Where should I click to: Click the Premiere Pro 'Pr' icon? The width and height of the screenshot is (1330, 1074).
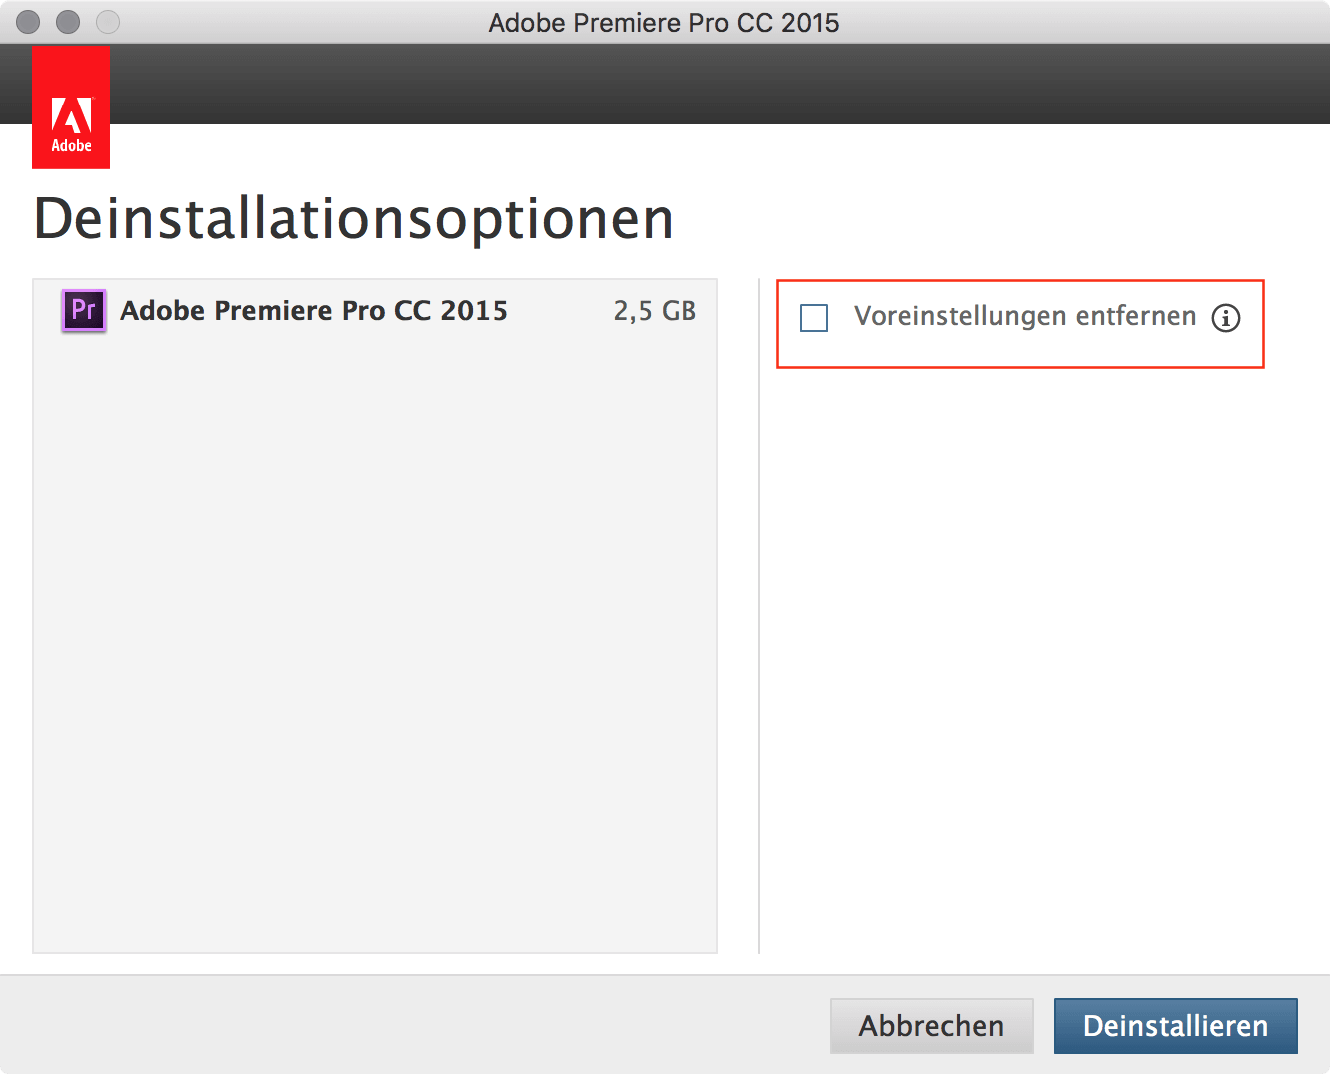pos(84,311)
